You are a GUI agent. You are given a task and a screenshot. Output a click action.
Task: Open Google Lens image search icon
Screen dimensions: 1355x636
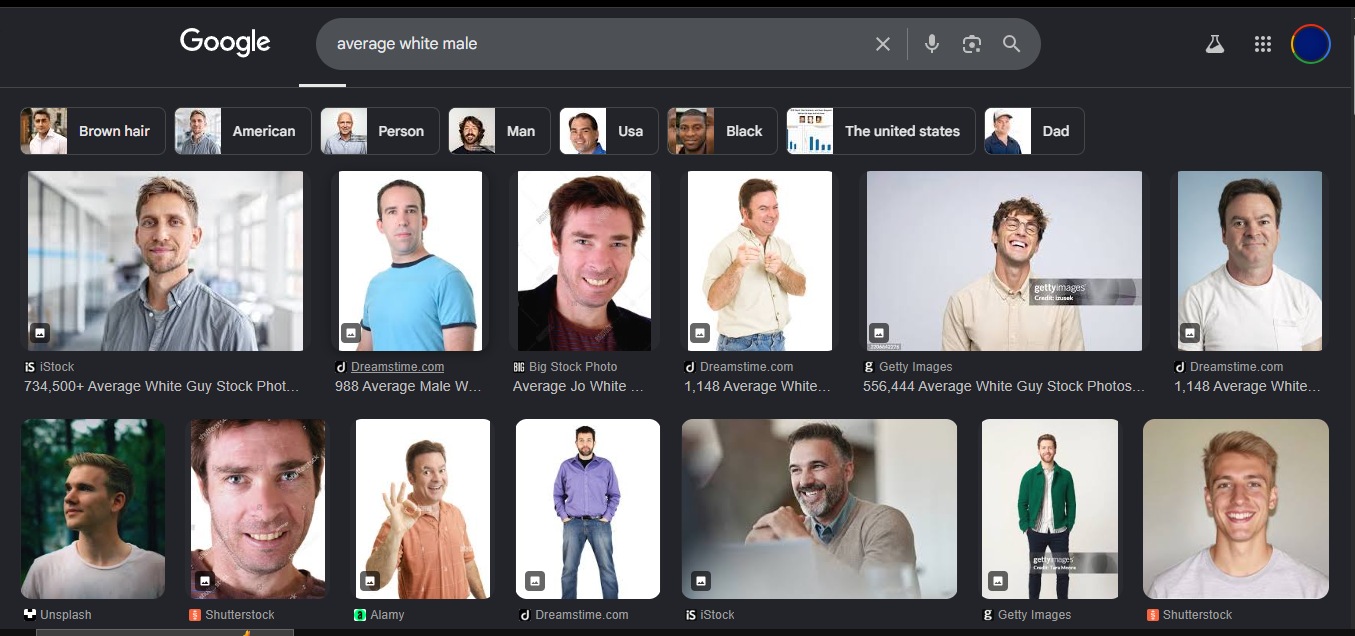coord(972,44)
